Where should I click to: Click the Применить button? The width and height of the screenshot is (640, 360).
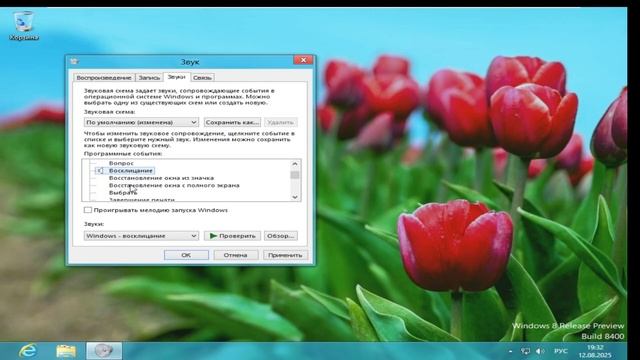(285, 255)
